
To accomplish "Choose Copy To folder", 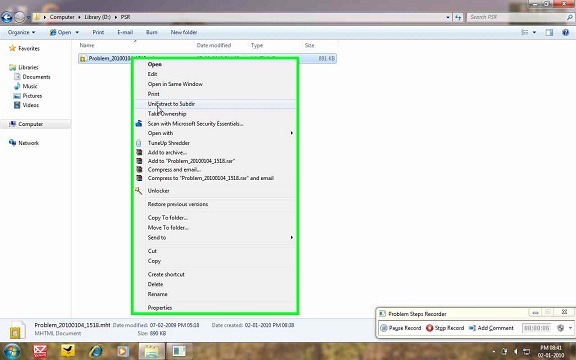I will point(168,217).
